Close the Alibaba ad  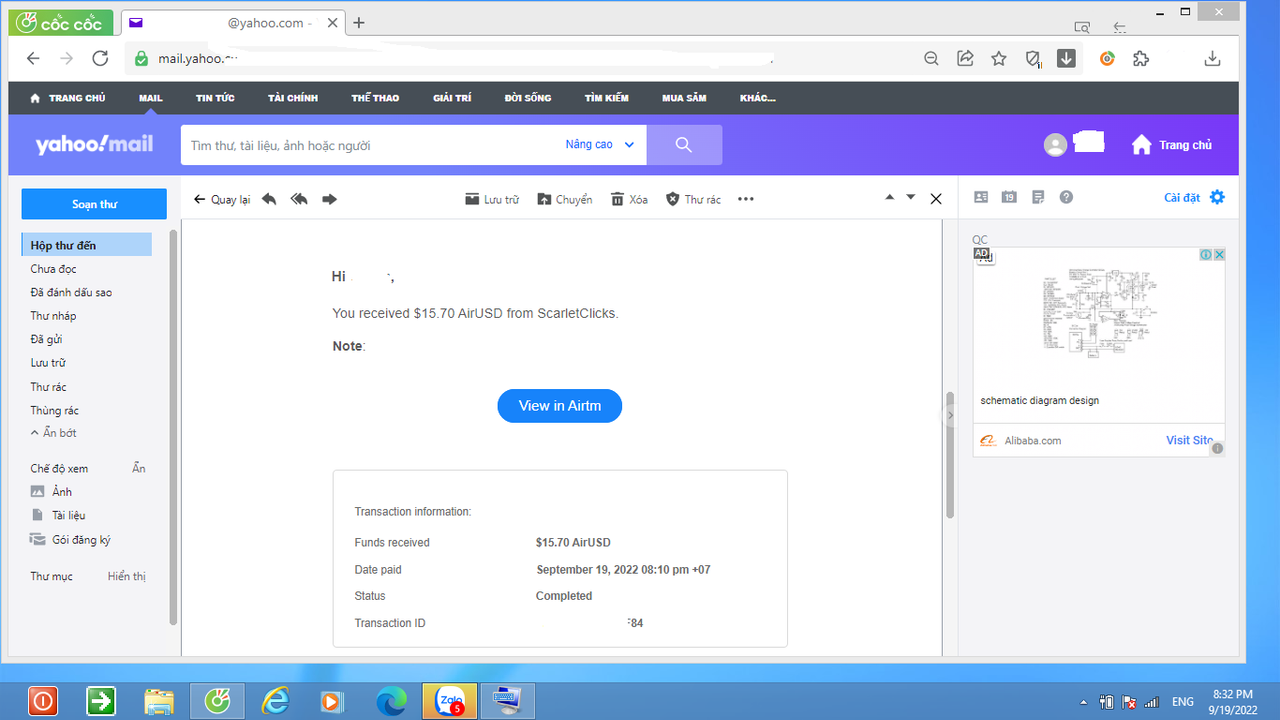1219,255
